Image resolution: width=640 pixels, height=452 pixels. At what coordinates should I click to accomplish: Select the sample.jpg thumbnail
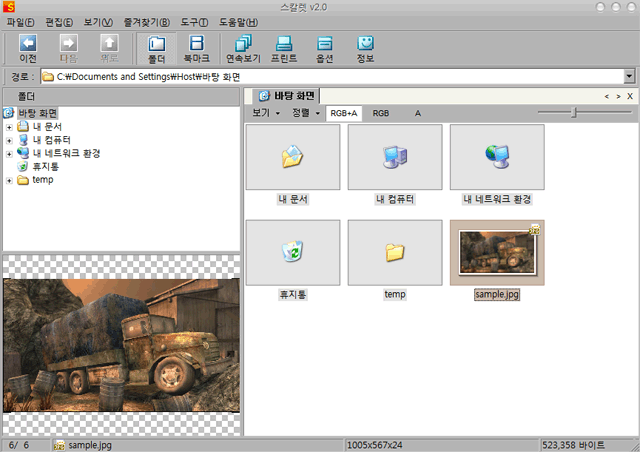tap(497, 253)
